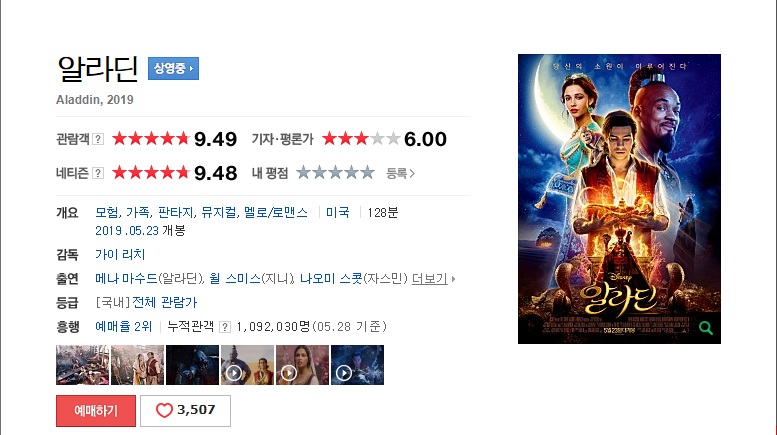Open the 누적관객 help question mark

(x=225, y=327)
